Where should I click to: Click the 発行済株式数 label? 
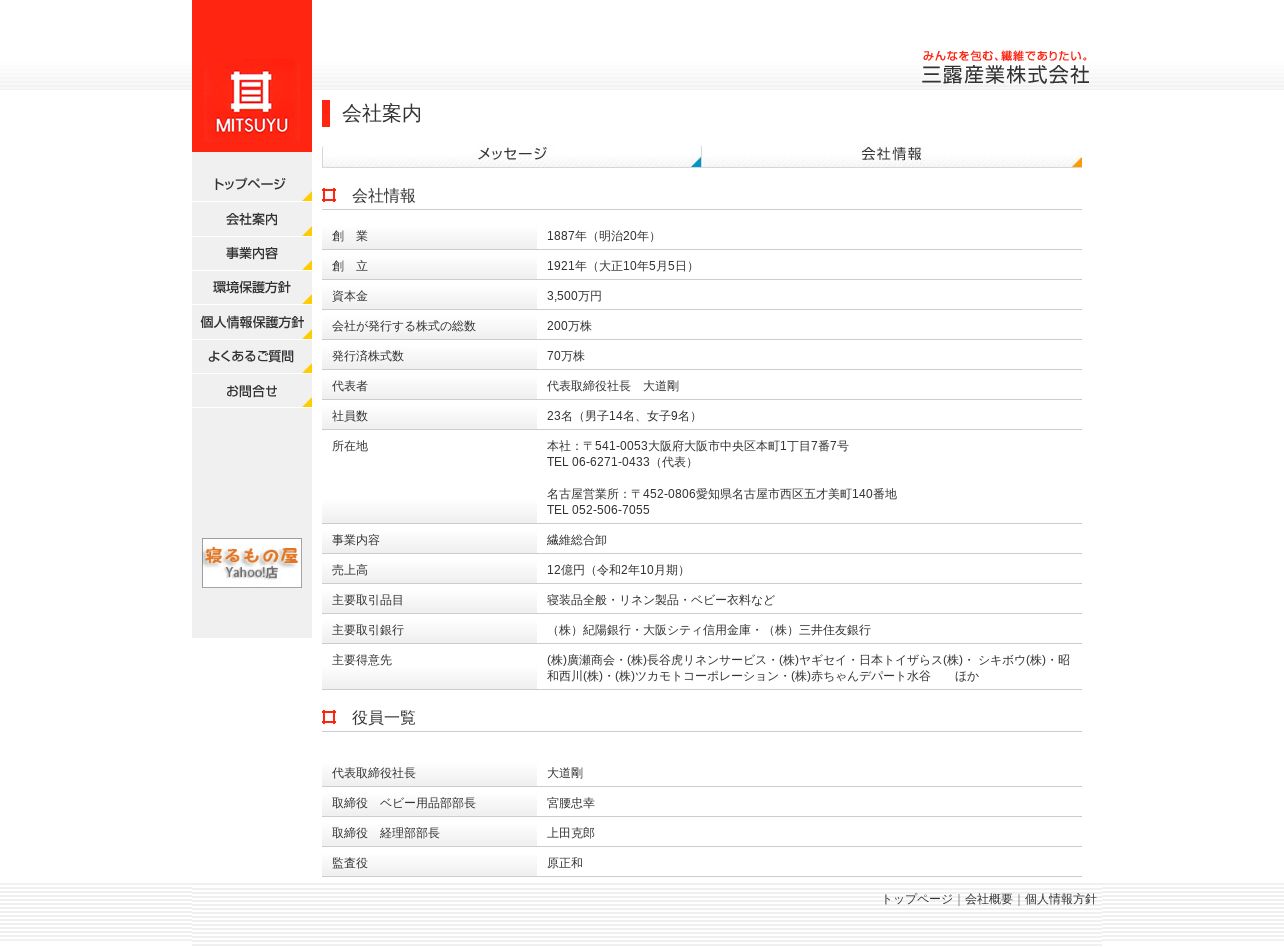[368, 356]
